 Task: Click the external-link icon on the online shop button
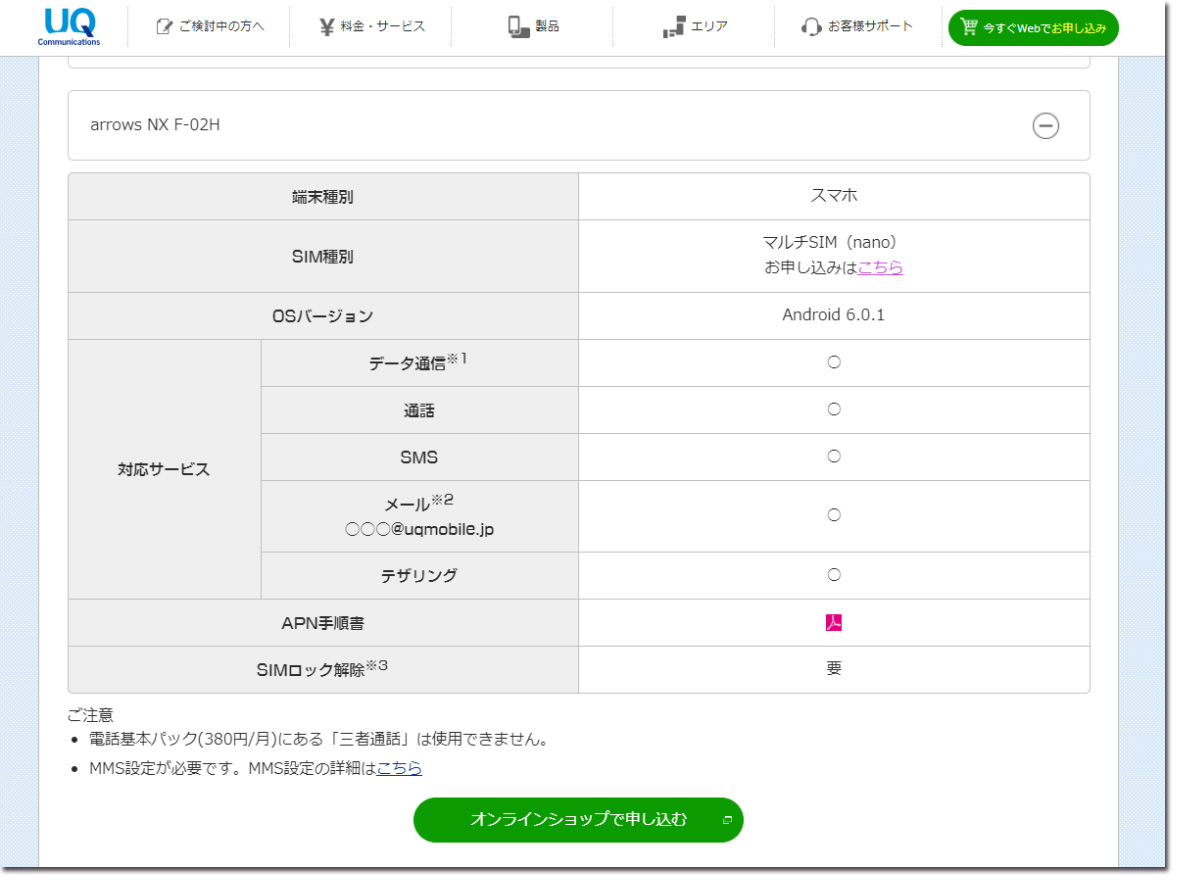click(x=727, y=820)
